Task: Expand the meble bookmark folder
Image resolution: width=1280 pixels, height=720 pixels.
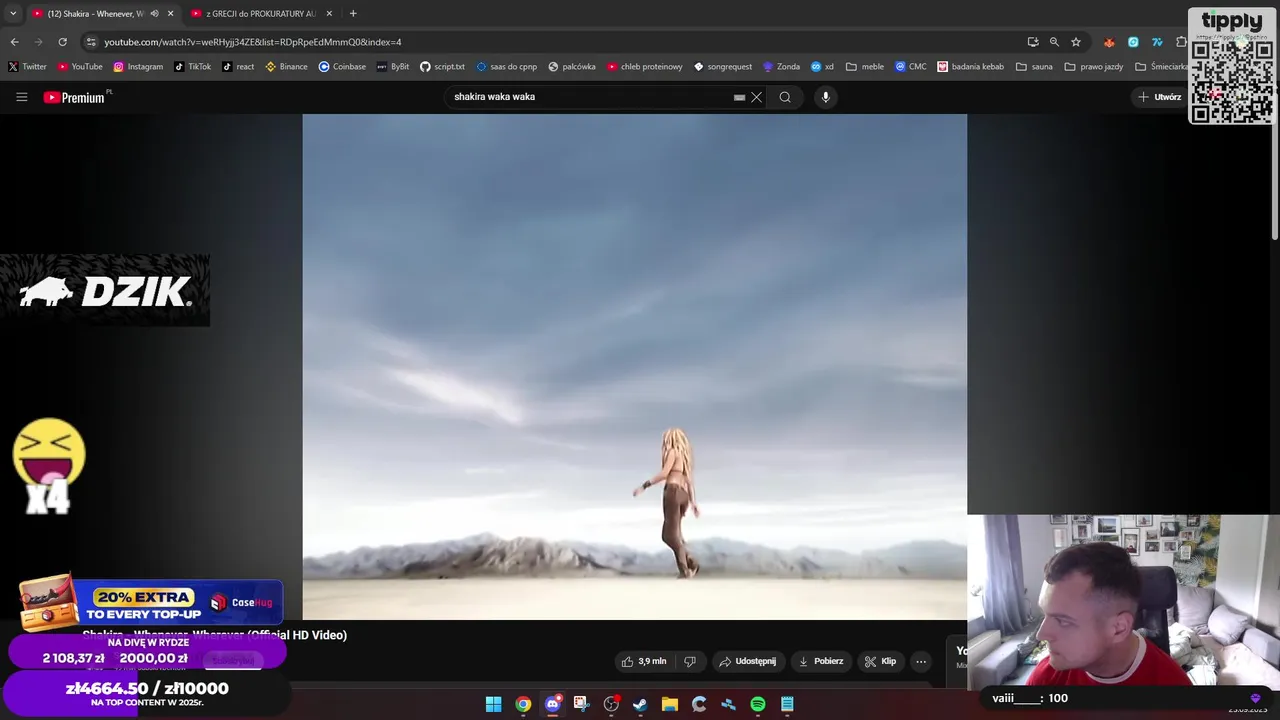Action: (865, 67)
